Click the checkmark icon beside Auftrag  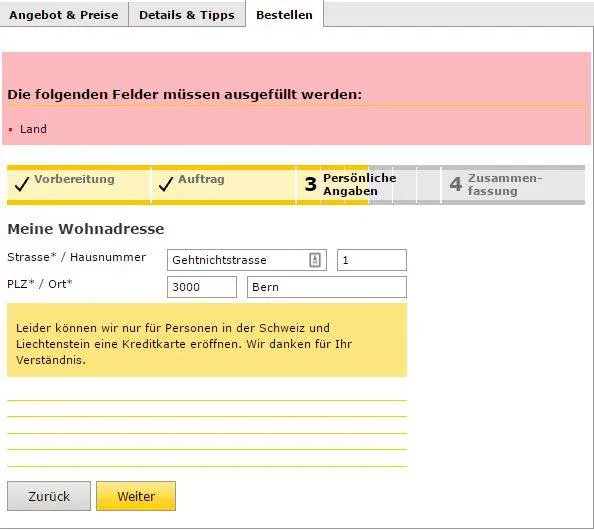[x=166, y=184]
